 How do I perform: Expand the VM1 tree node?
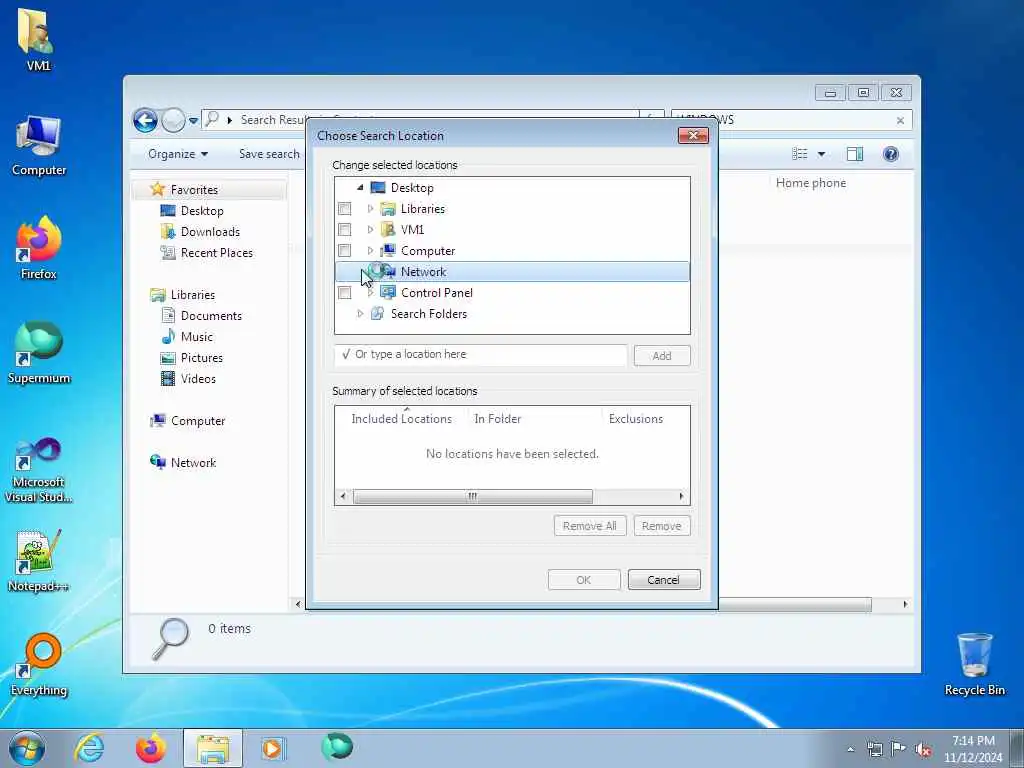tap(370, 230)
